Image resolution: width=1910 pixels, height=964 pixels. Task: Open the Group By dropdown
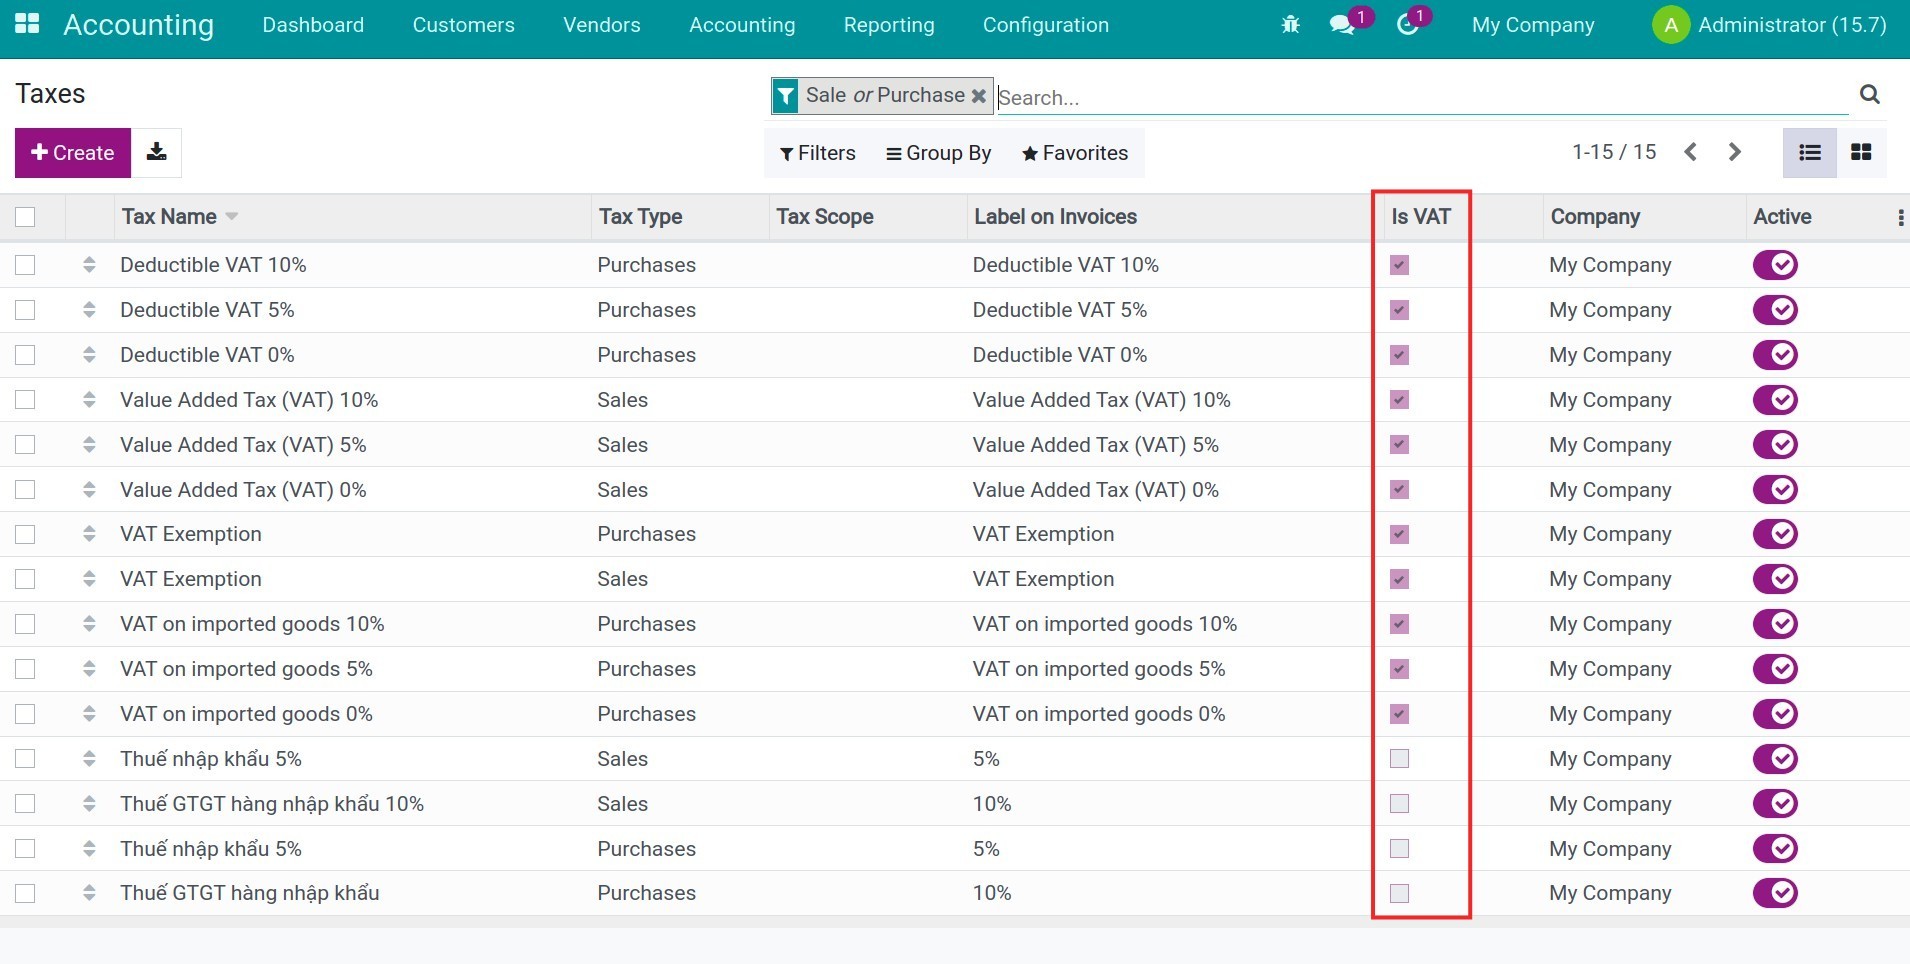click(938, 153)
